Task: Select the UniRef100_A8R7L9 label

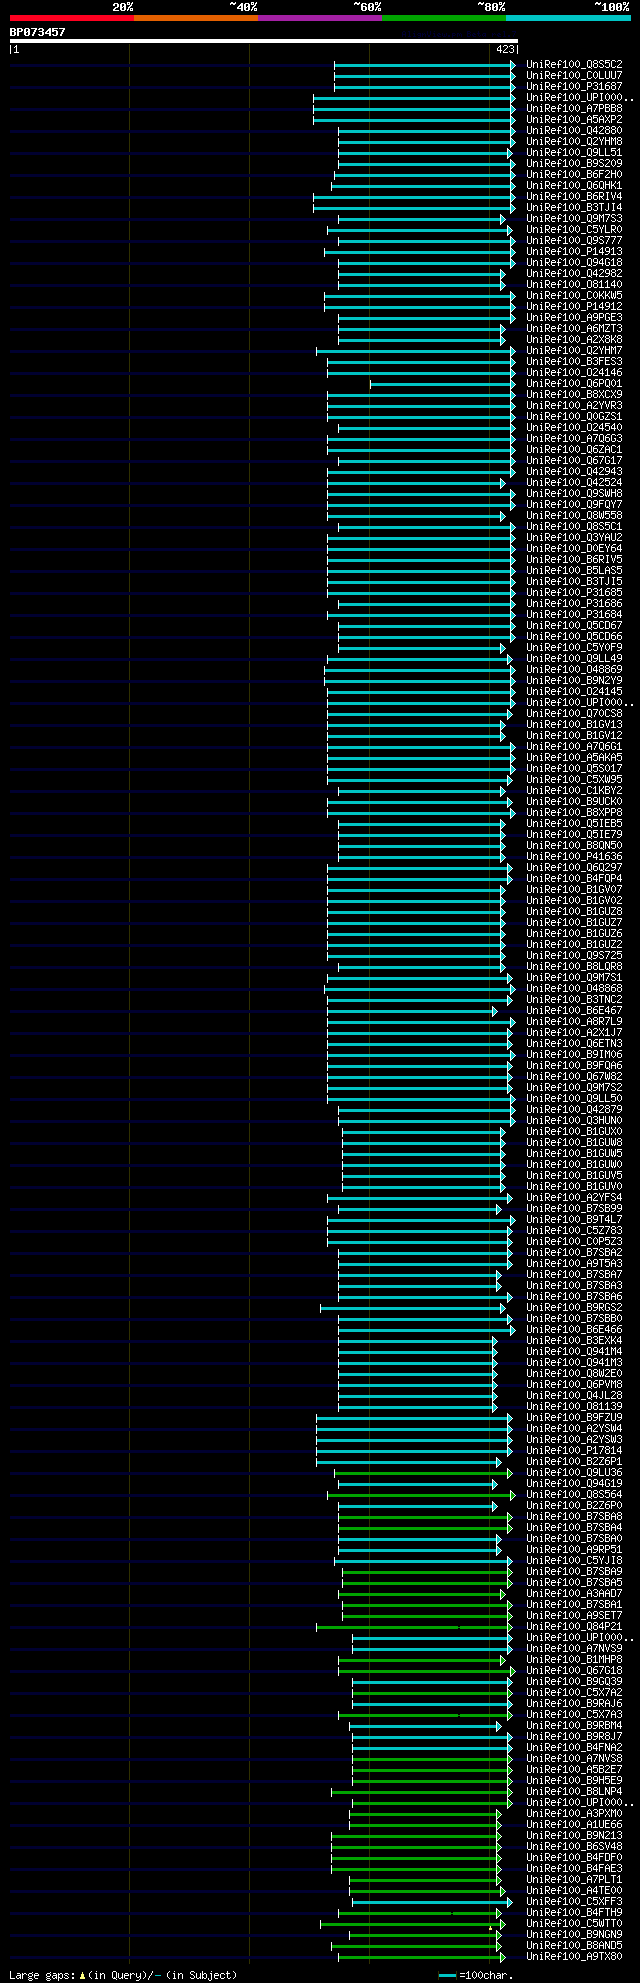Action: [574, 1021]
